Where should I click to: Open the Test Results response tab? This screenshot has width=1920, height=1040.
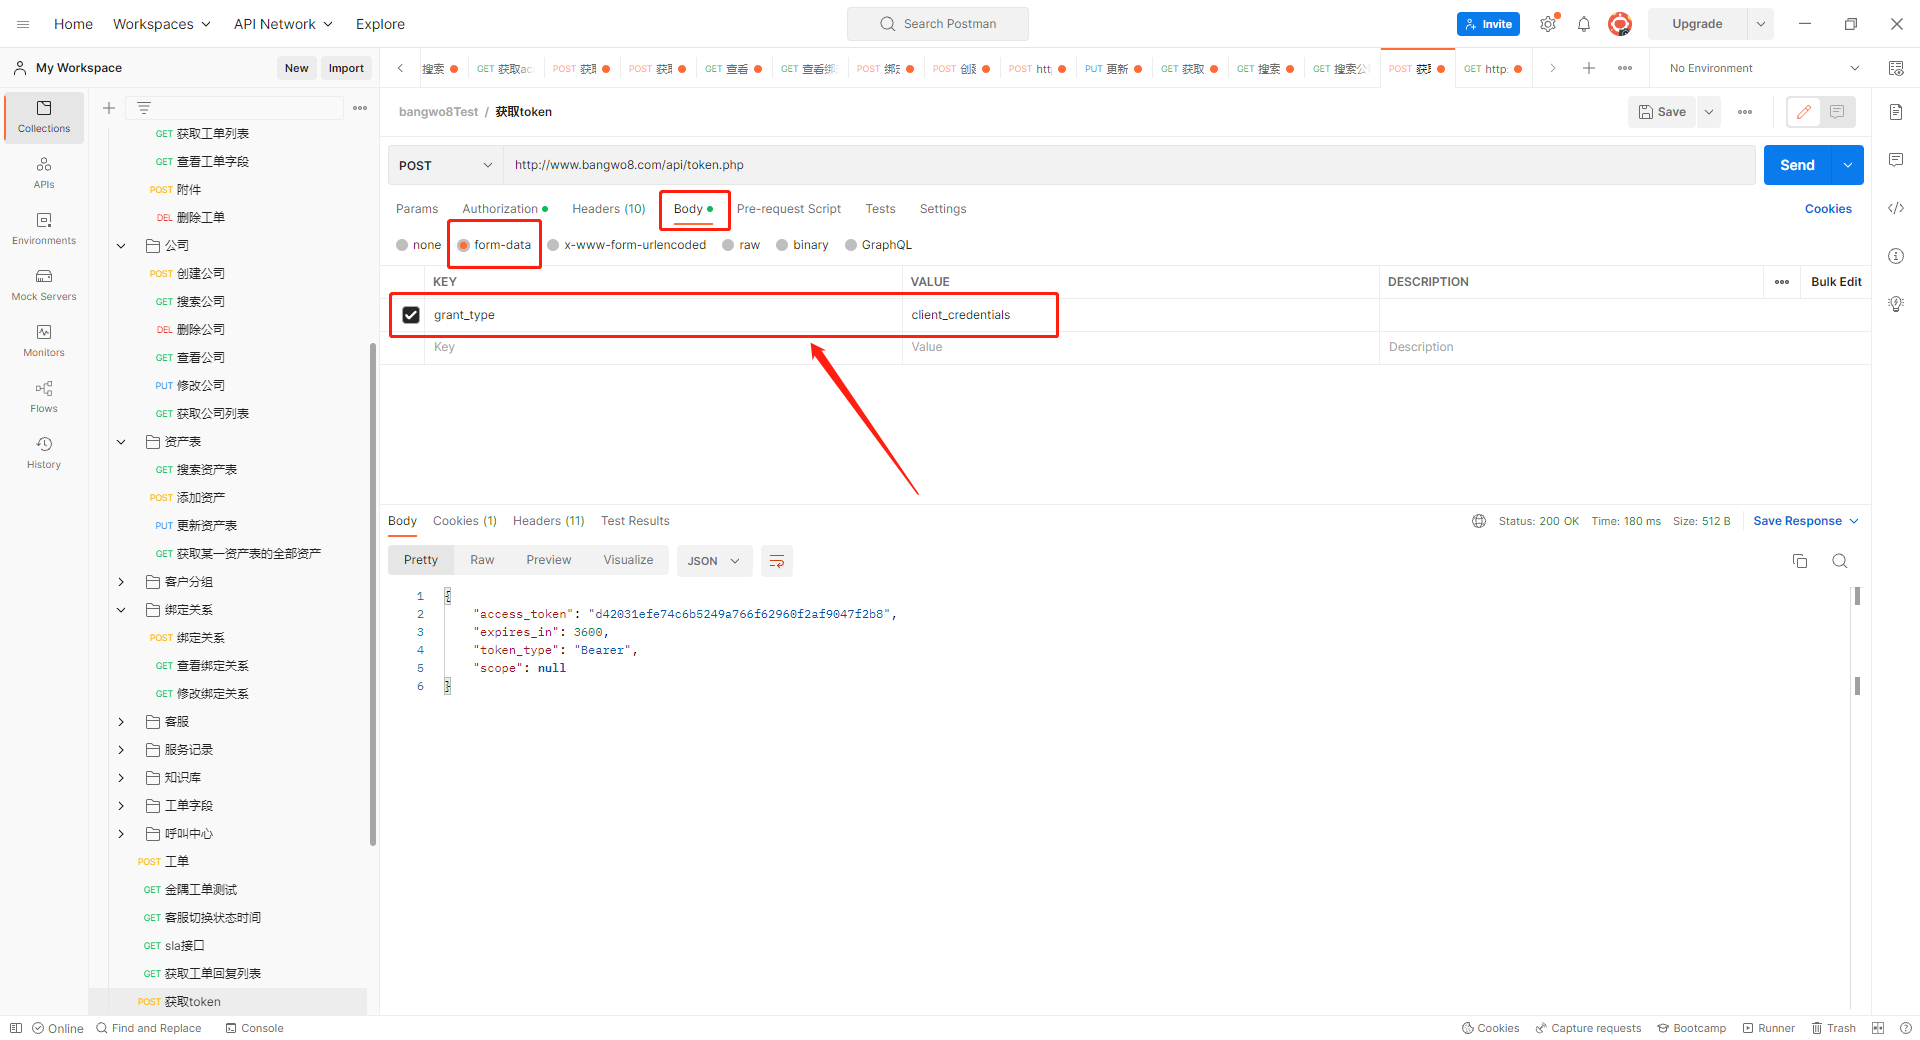click(635, 521)
